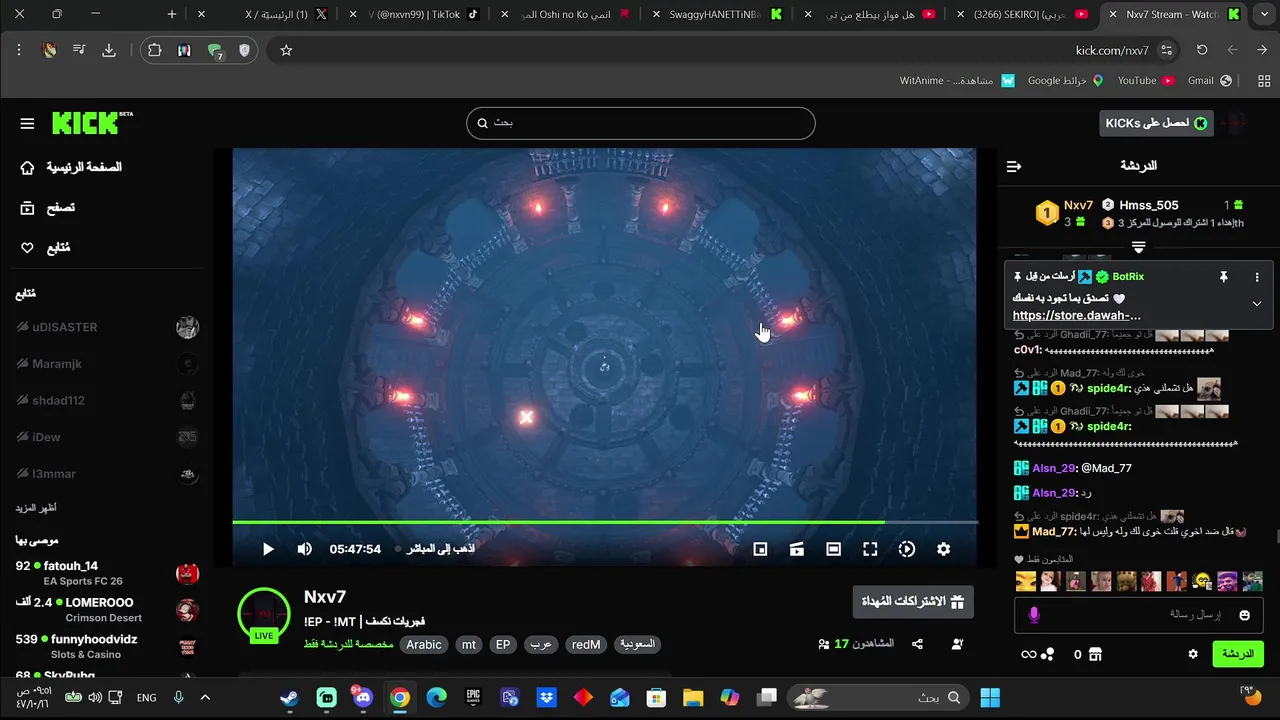Viewport: 1280px width, 720px height.
Task: Open emoji picker in chat input
Action: (1245, 615)
